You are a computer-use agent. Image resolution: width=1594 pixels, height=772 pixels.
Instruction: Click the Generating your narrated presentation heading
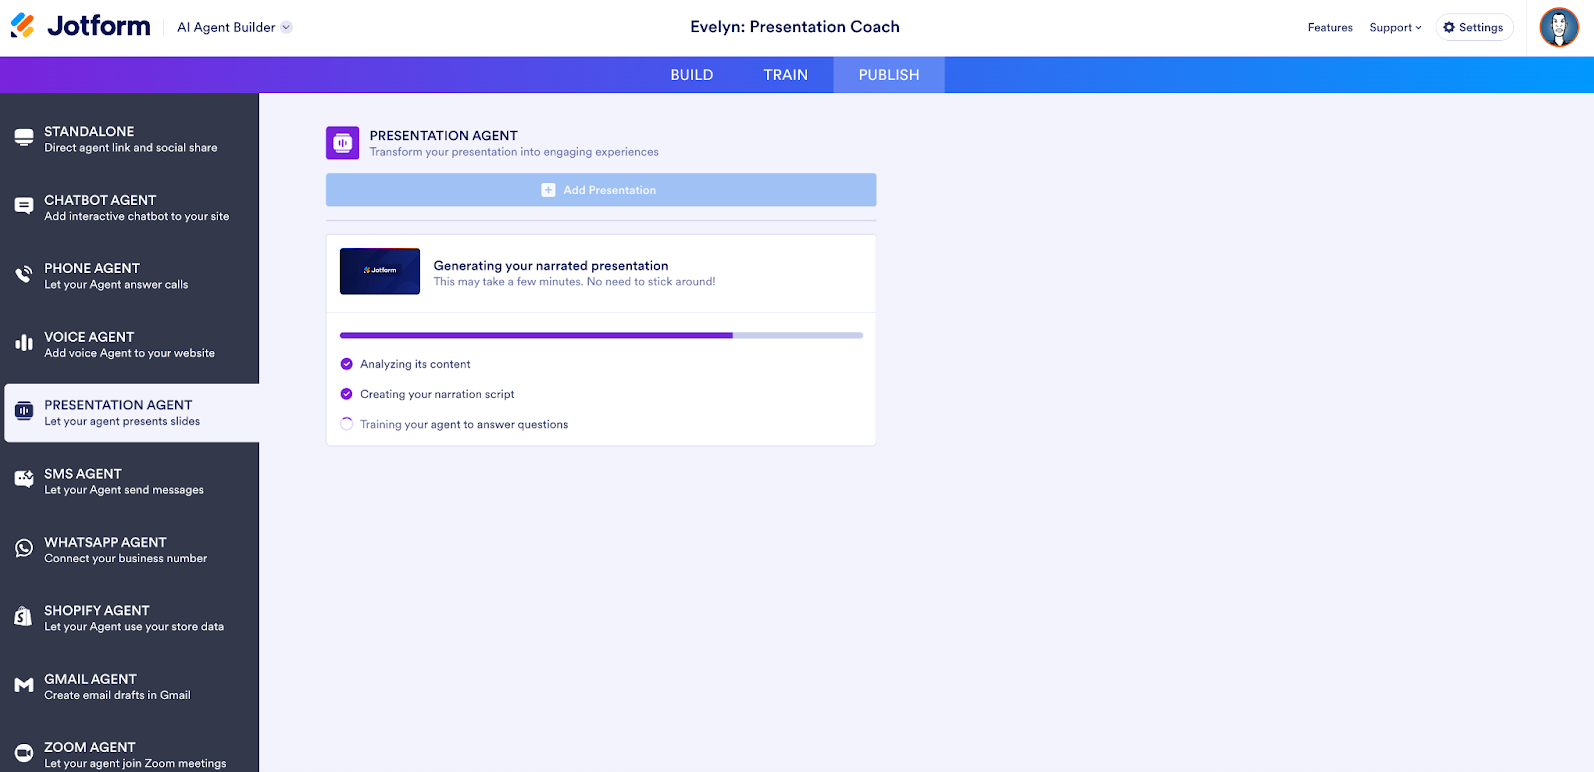[x=551, y=265]
